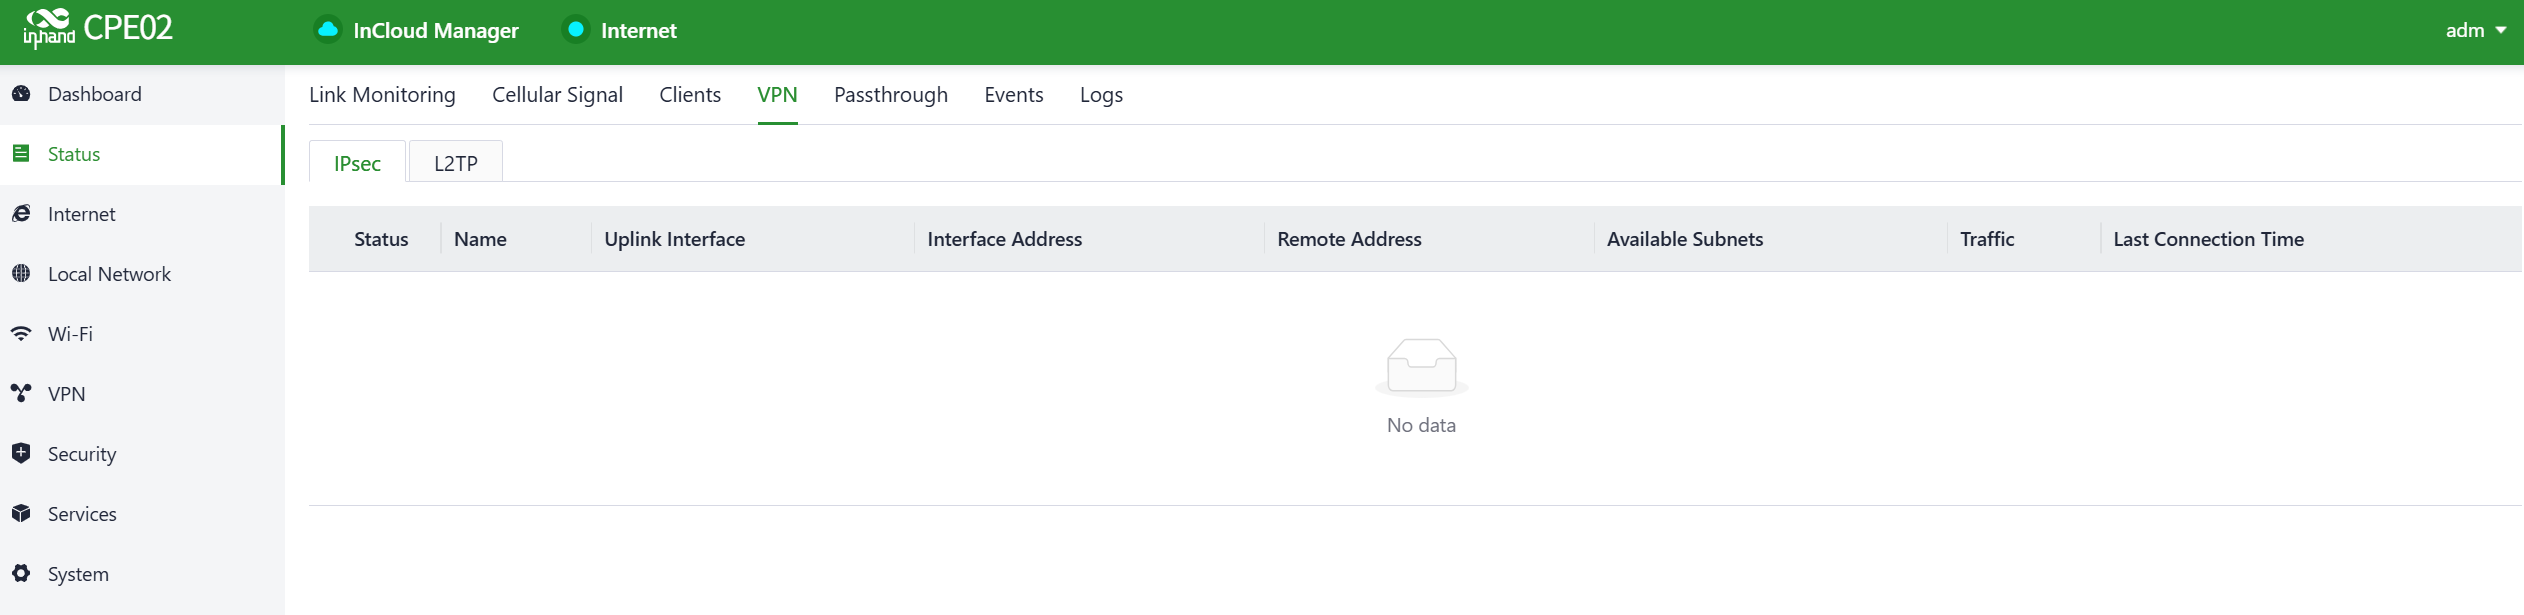
Task: Click the Internet status indicator dot
Action: point(576,30)
